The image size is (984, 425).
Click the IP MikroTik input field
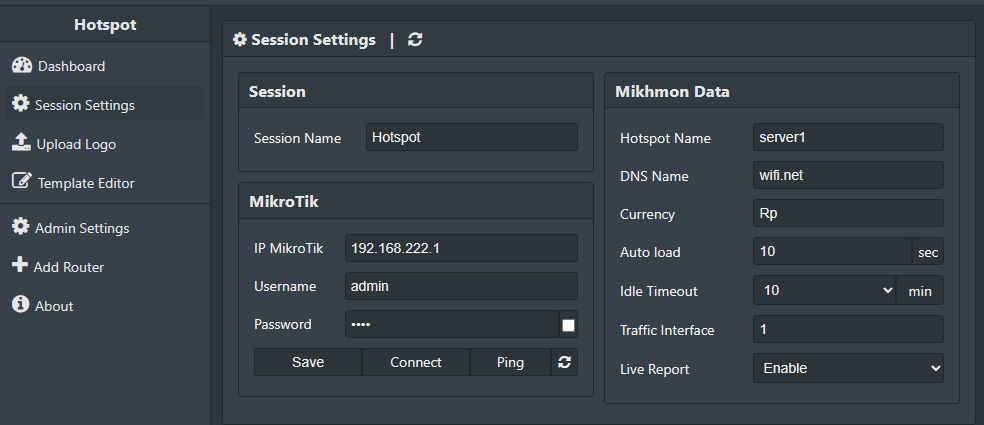click(x=461, y=248)
